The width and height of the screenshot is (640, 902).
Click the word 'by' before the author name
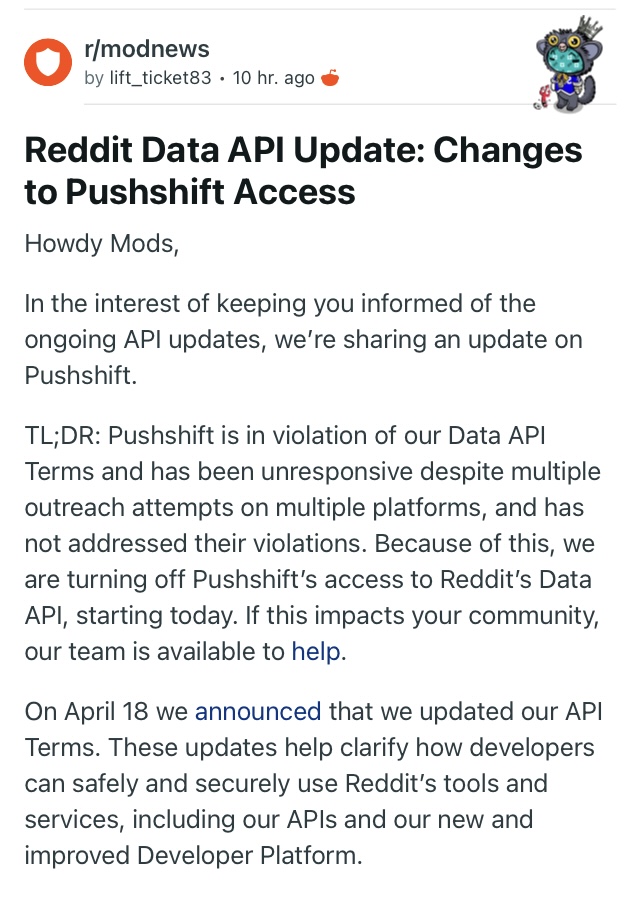tap(94, 78)
